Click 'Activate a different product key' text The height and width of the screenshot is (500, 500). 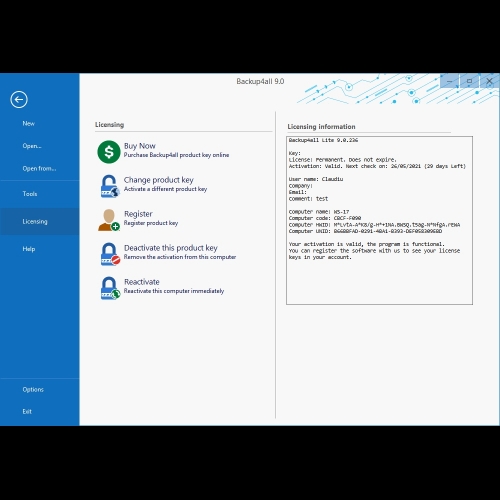click(165, 189)
